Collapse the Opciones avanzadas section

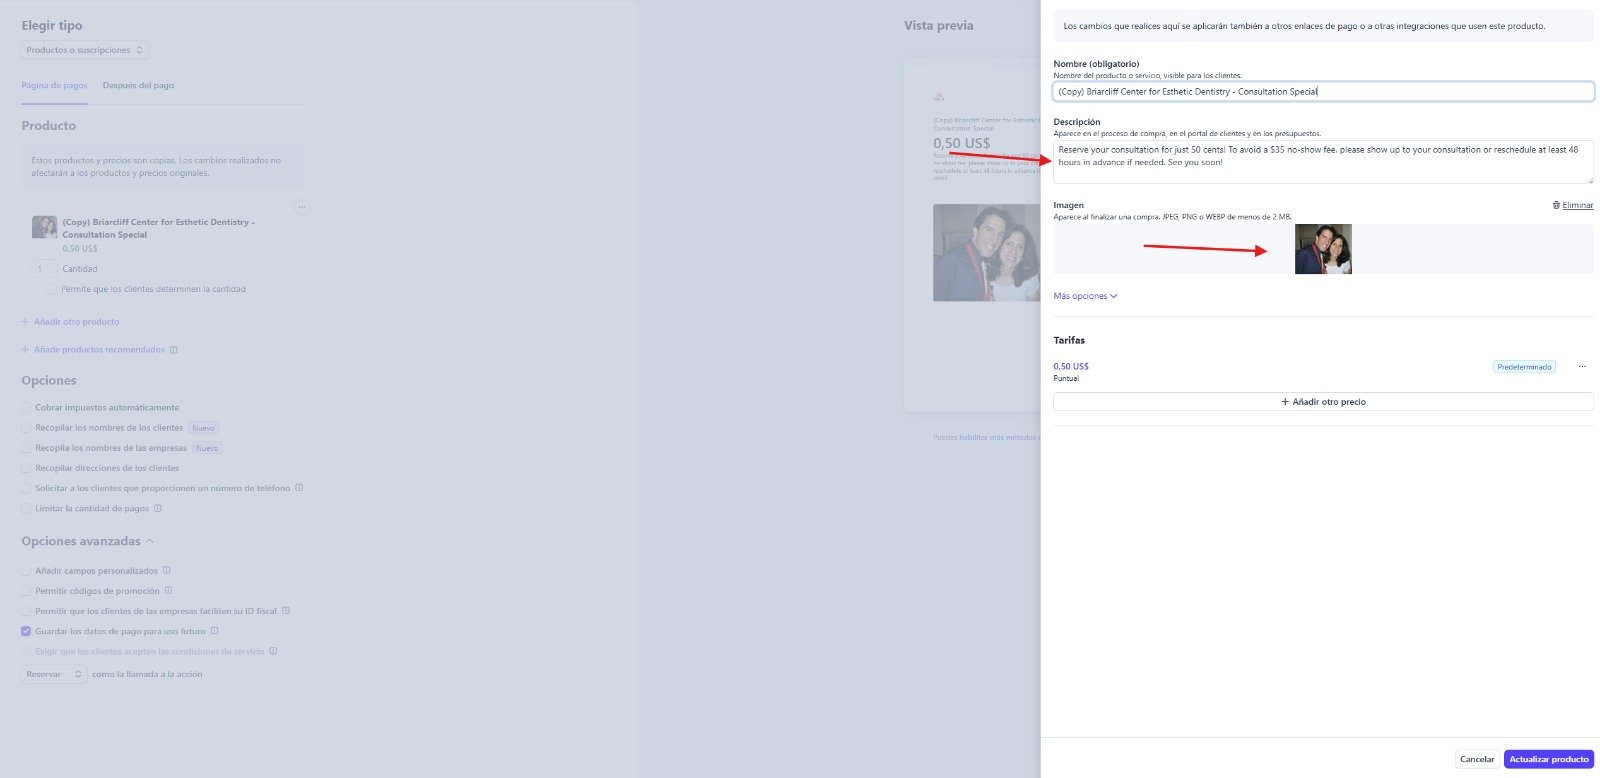87,541
